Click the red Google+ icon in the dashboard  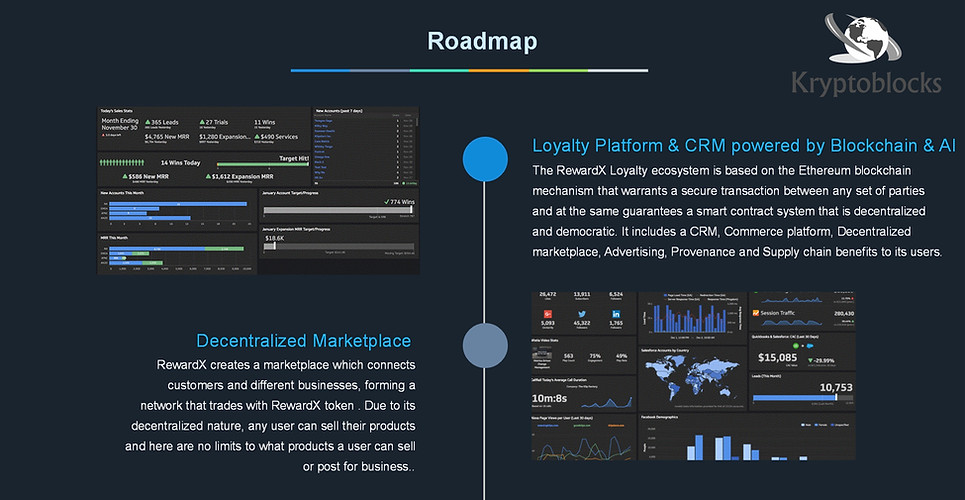click(548, 314)
